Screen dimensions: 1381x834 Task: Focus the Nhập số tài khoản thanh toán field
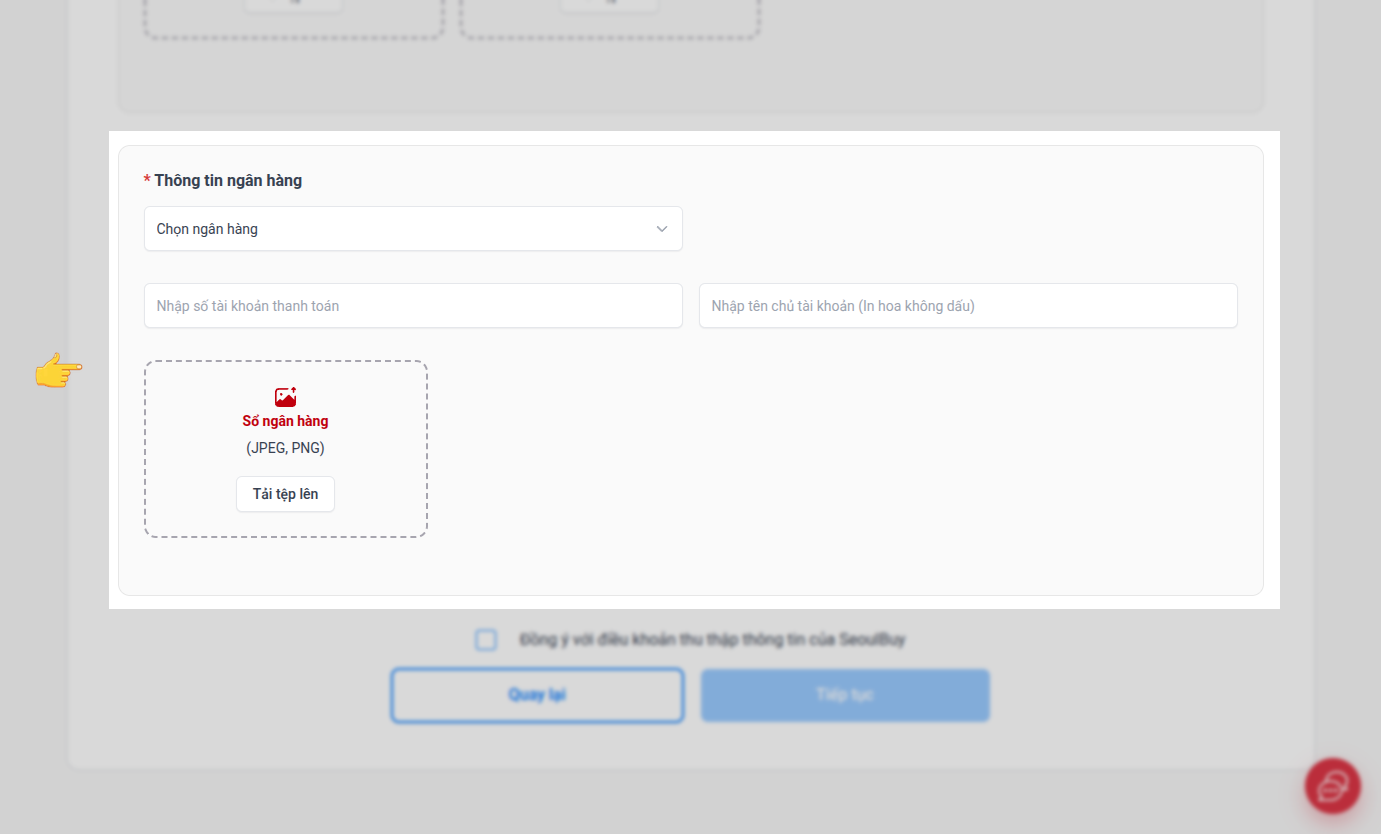click(x=412, y=306)
